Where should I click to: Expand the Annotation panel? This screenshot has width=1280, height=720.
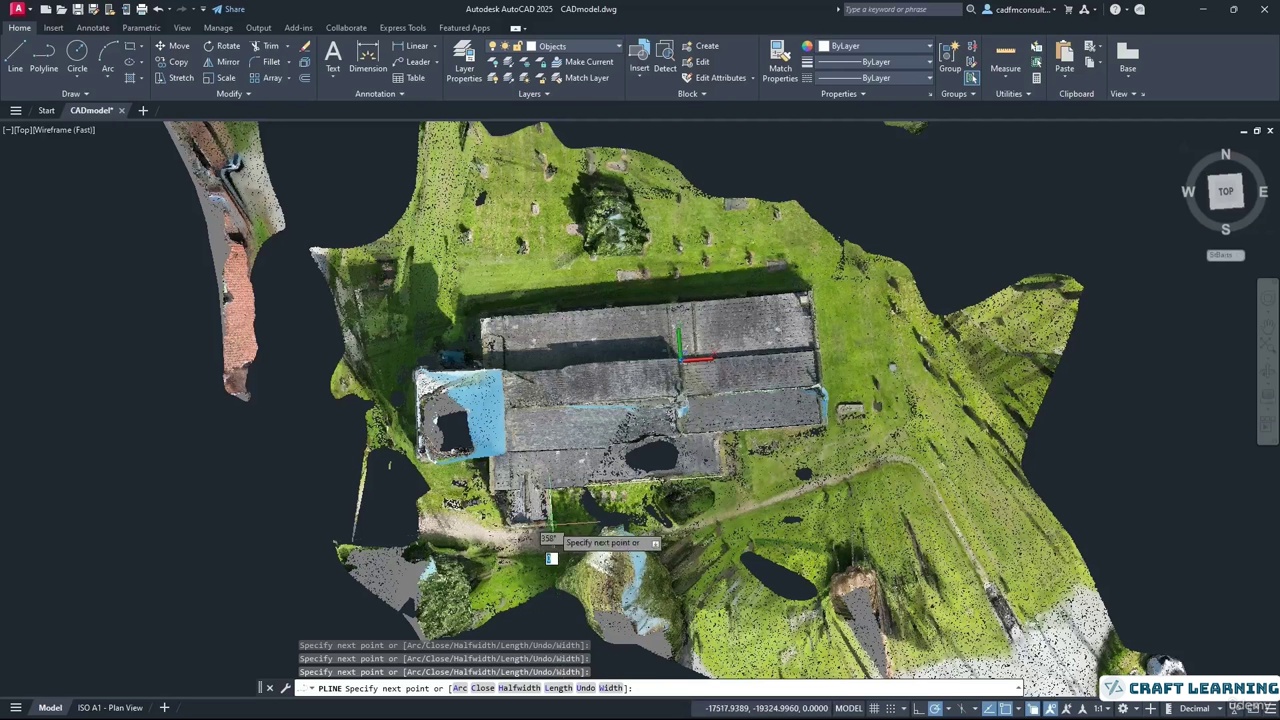coord(379,94)
